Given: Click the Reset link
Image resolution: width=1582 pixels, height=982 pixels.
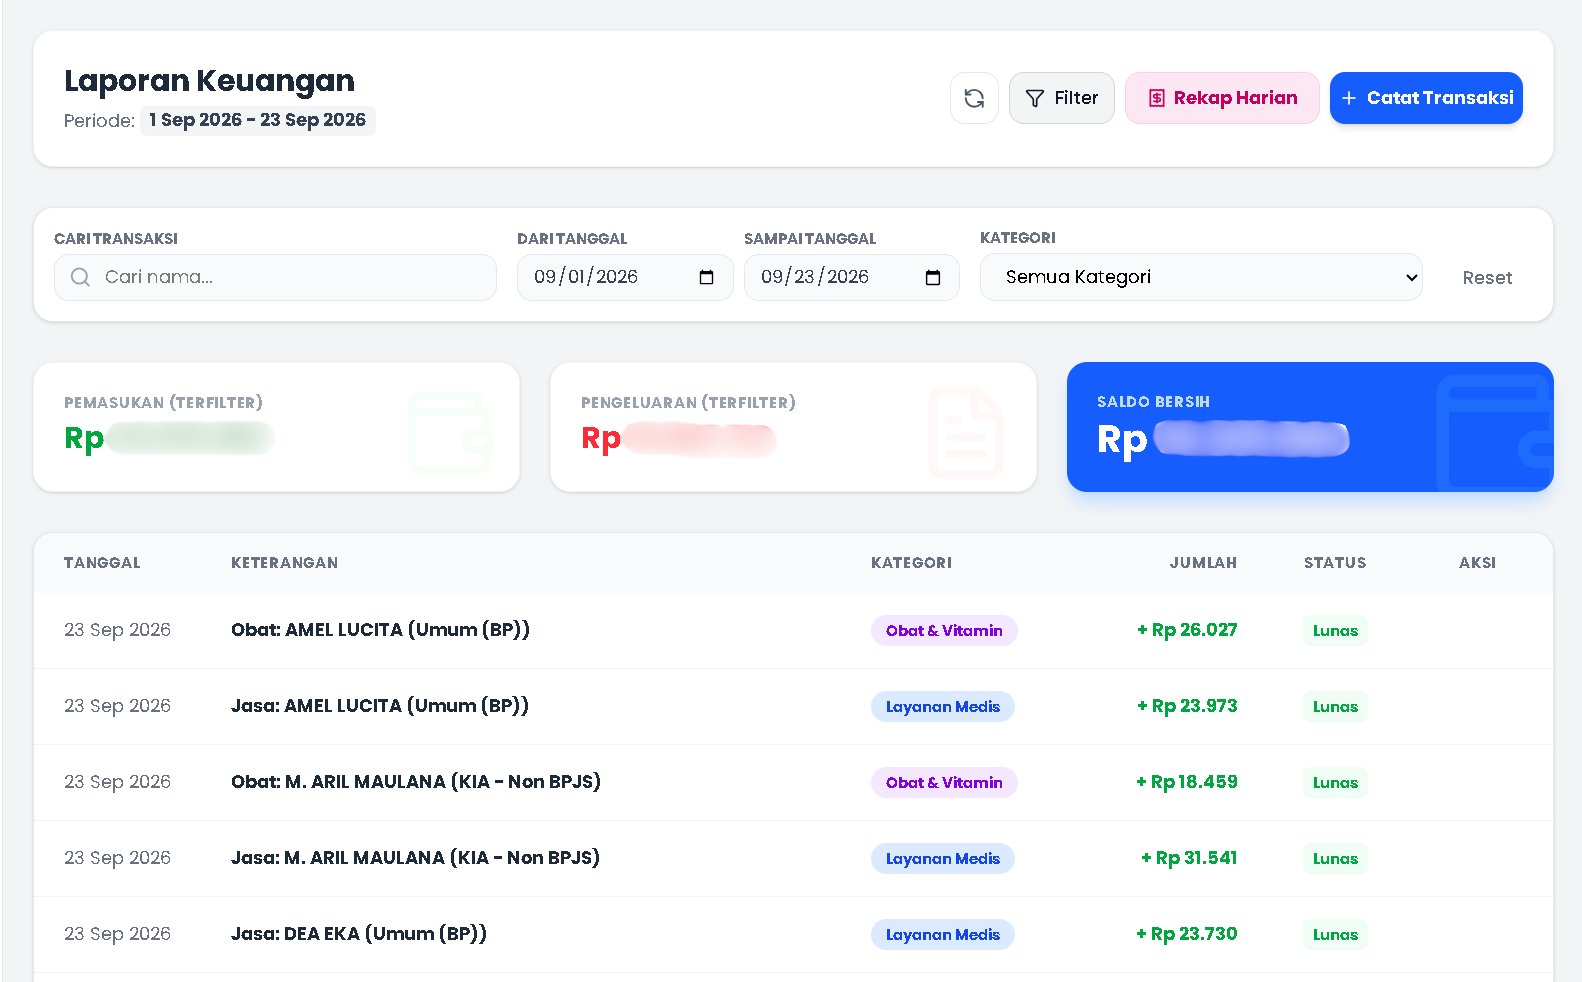Looking at the screenshot, I should 1487,278.
